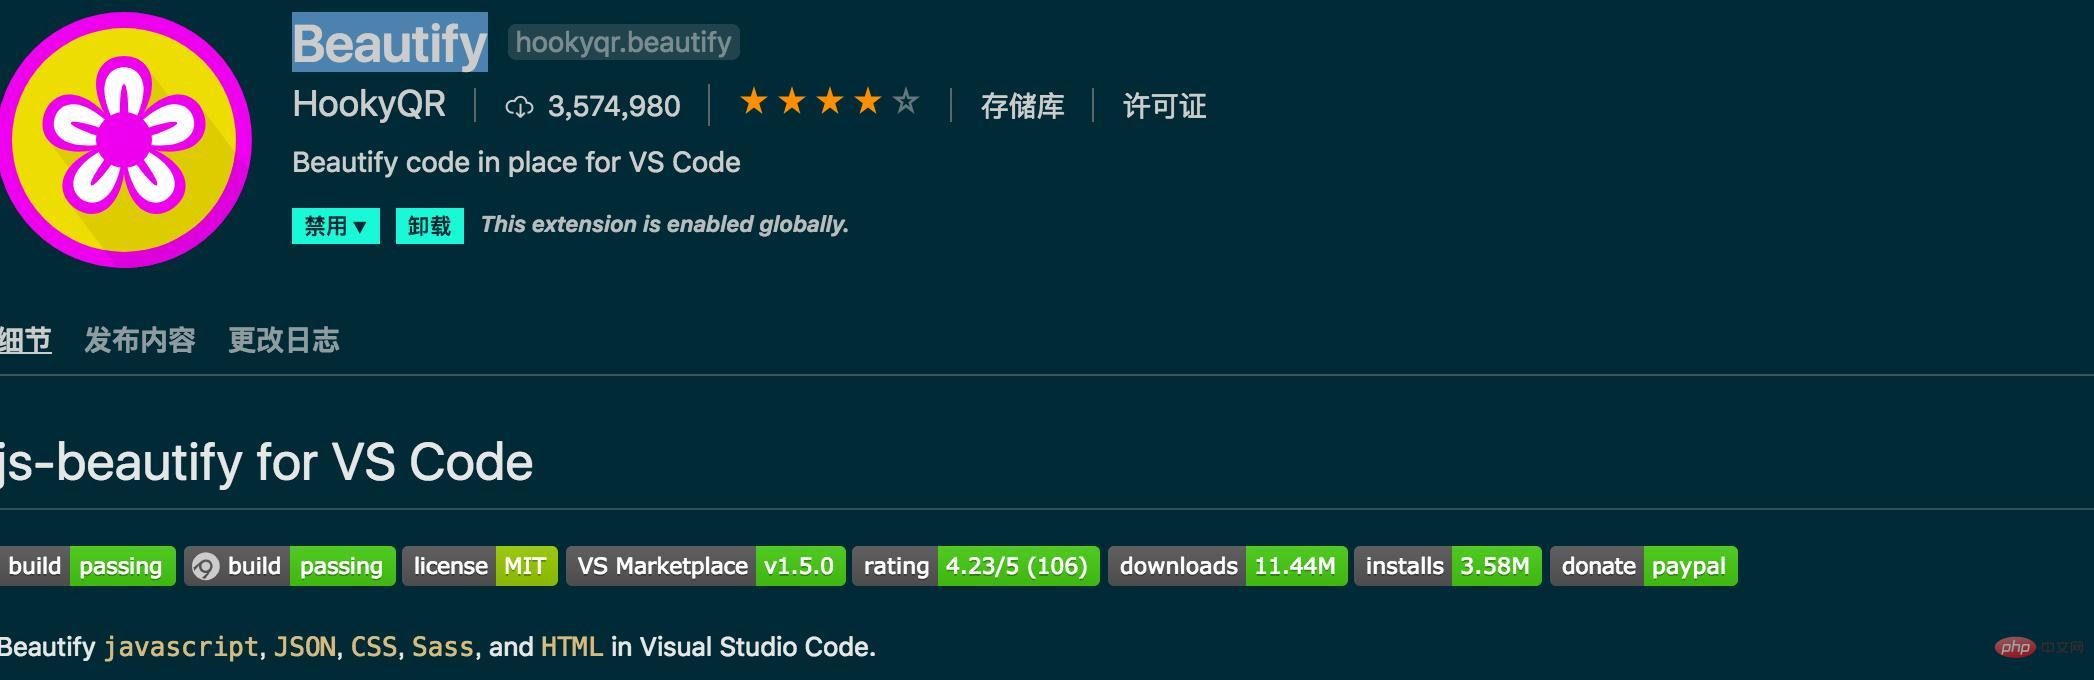Click the 'CSS' code word in description
The width and height of the screenshot is (2094, 680).
click(x=374, y=647)
